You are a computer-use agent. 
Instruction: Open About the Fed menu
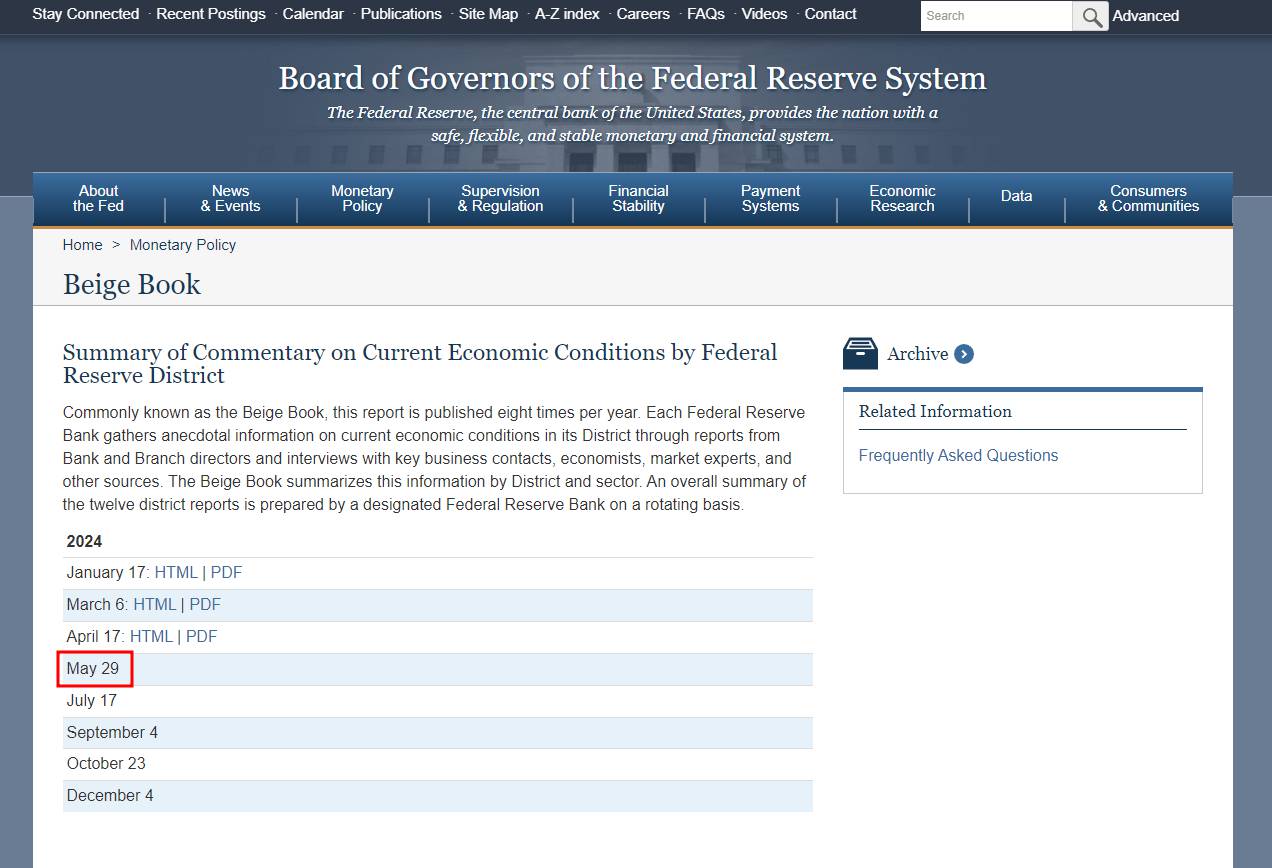tap(98, 198)
